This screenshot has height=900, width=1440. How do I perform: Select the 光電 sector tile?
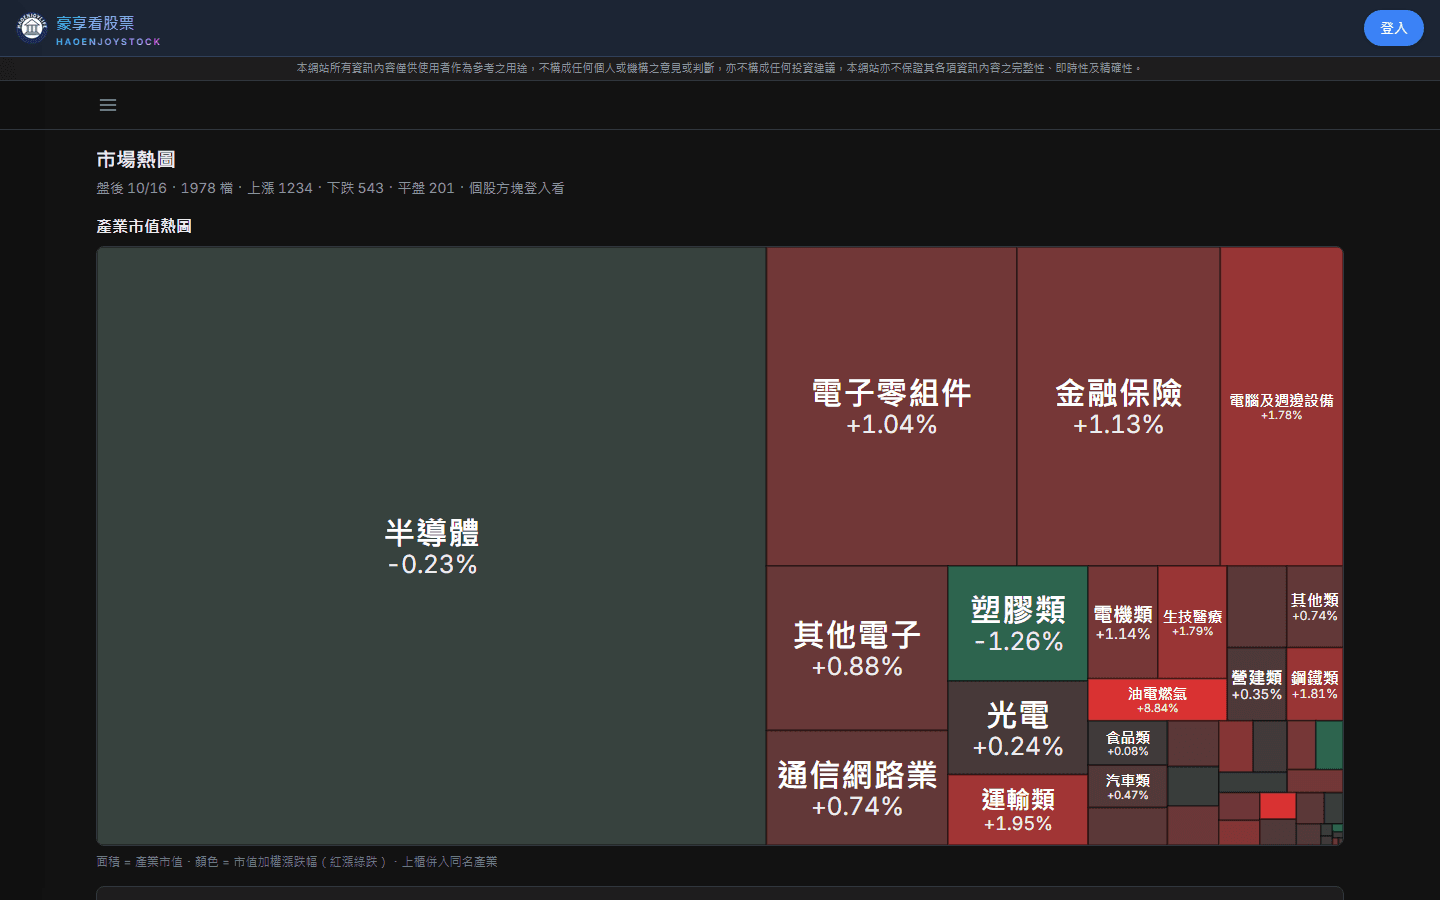1018,728
